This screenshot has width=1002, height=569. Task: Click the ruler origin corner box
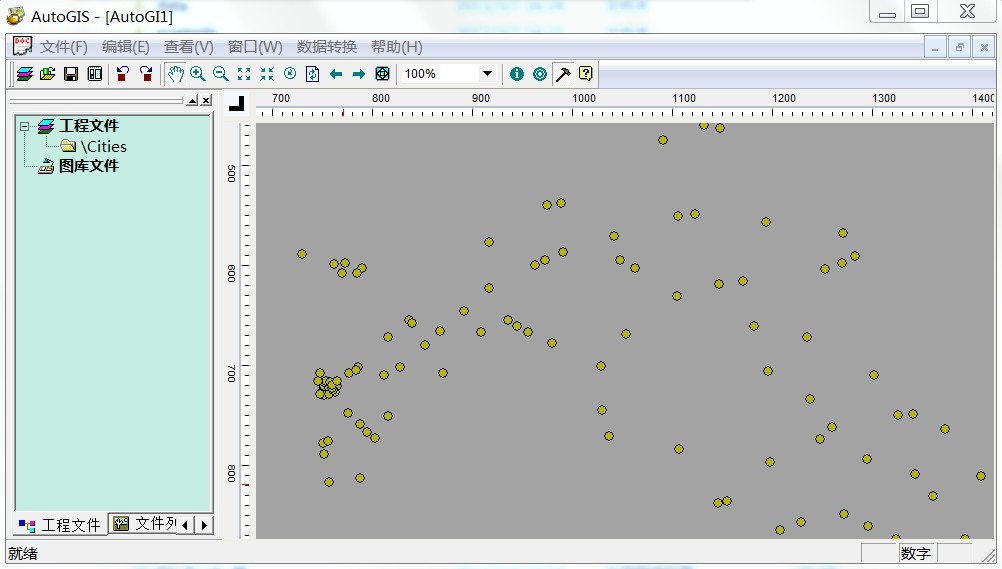click(x=236, y=103)
